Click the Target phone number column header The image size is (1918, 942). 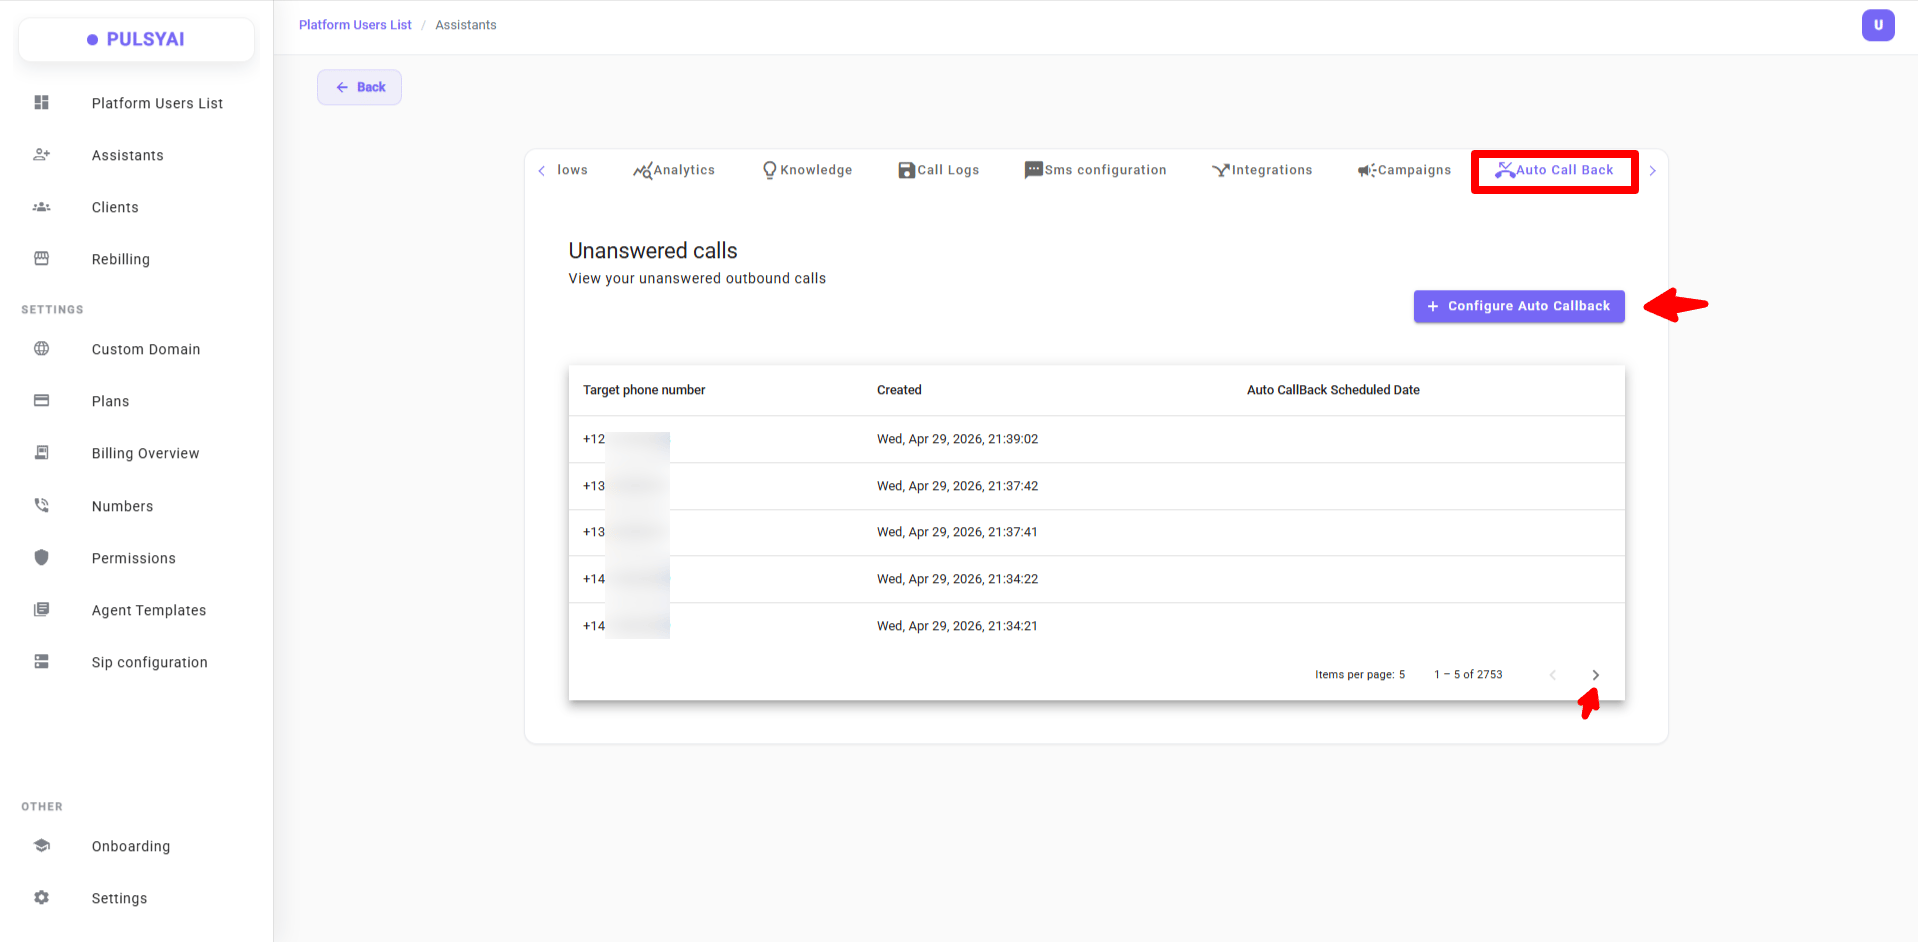coord(644,390)
